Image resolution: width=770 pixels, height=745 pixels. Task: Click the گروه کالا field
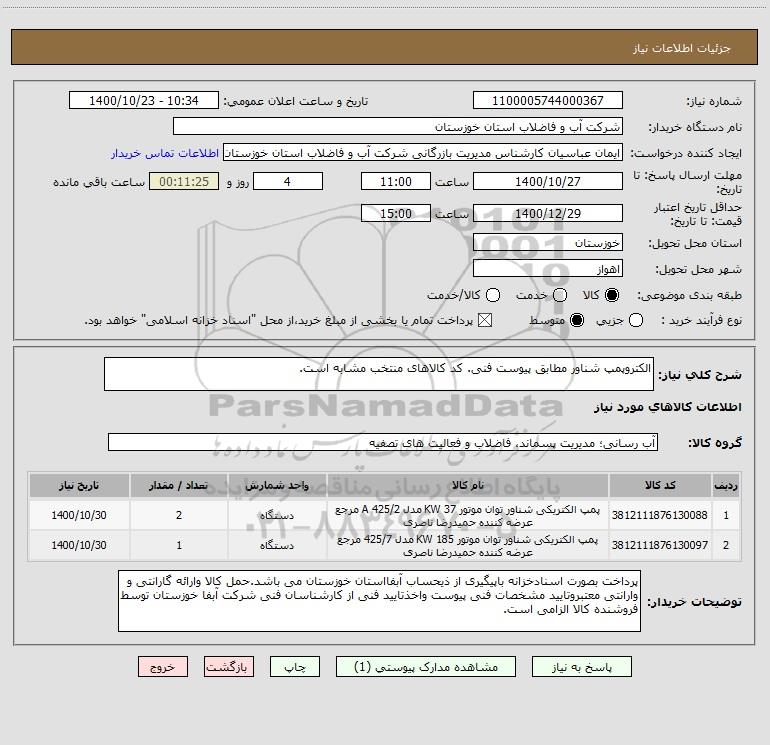[383, 442]
